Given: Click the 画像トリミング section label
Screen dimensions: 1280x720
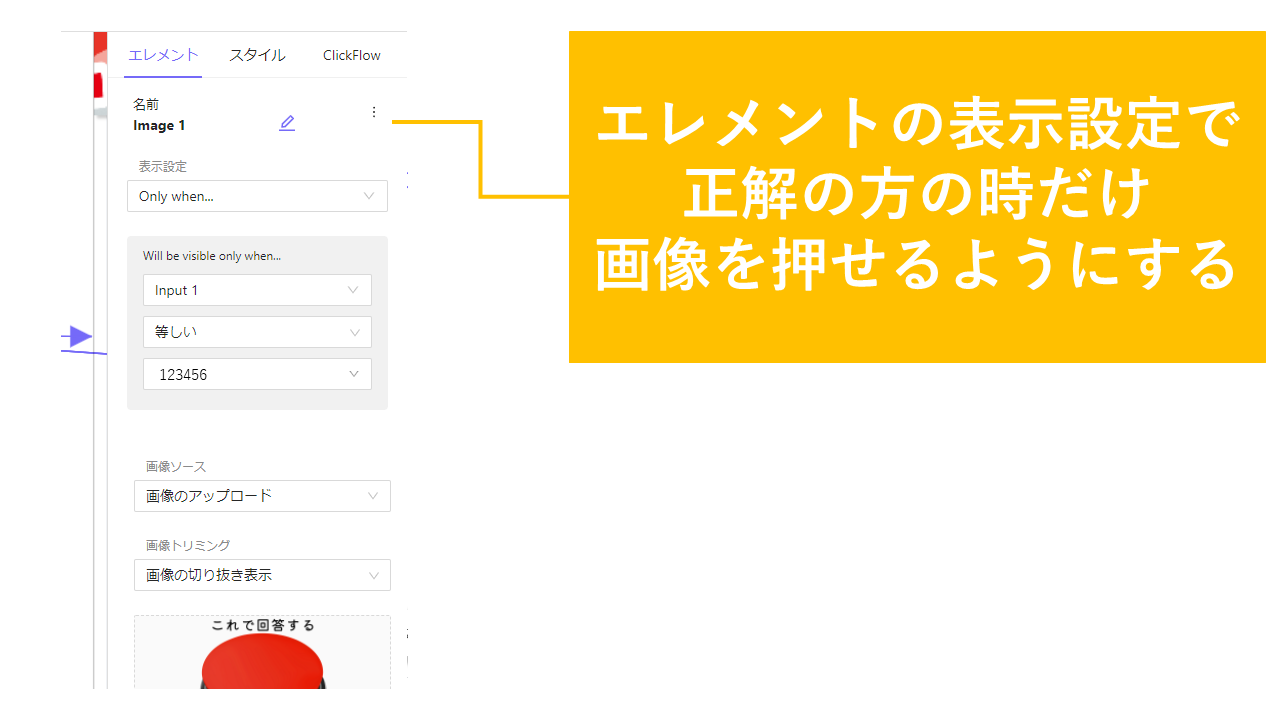Looking at the screenshot, I should click(188, 546).
